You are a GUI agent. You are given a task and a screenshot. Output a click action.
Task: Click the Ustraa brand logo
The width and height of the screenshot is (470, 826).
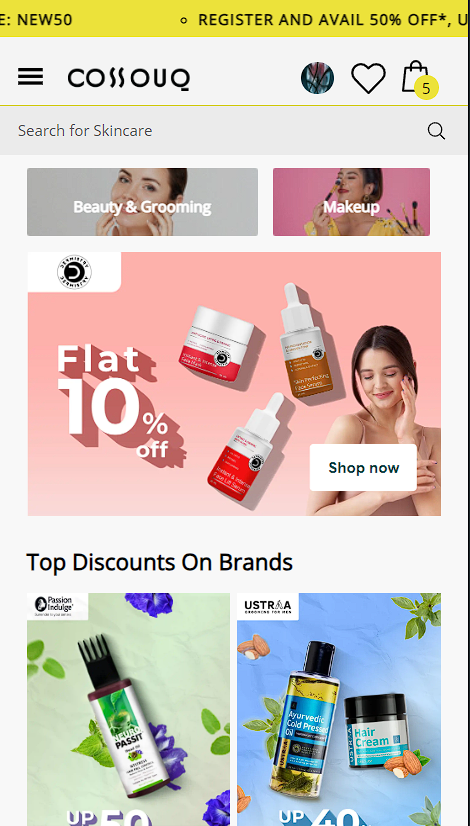click(268, 607)
